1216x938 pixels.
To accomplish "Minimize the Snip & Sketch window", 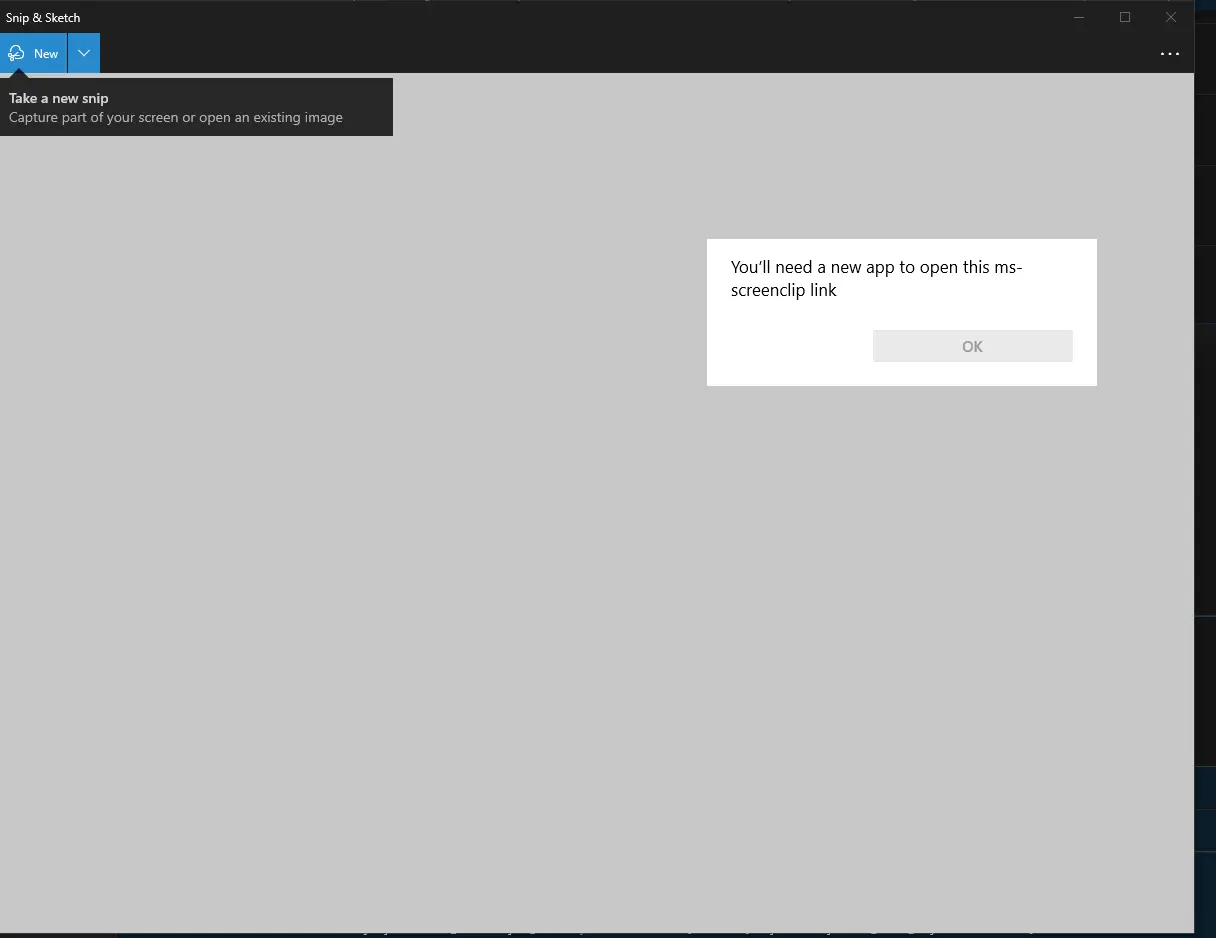I will click(1079, 17).
